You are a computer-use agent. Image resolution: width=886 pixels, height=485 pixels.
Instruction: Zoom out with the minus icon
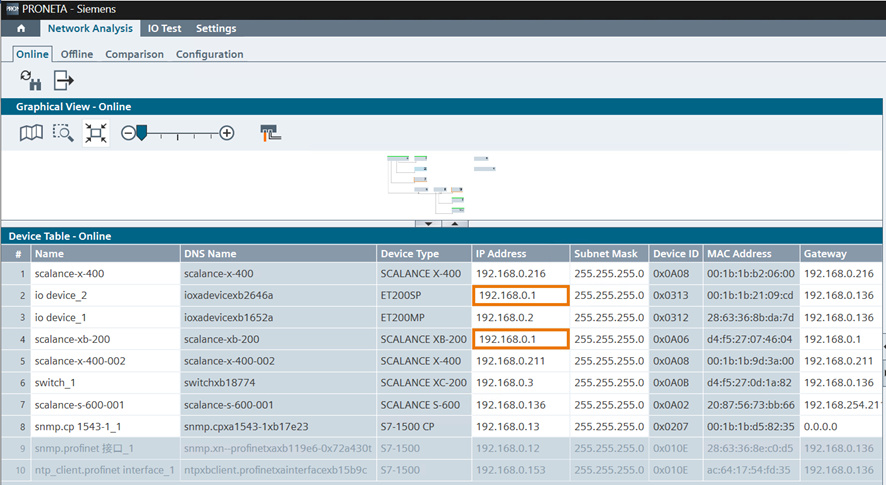pos(128,133)
